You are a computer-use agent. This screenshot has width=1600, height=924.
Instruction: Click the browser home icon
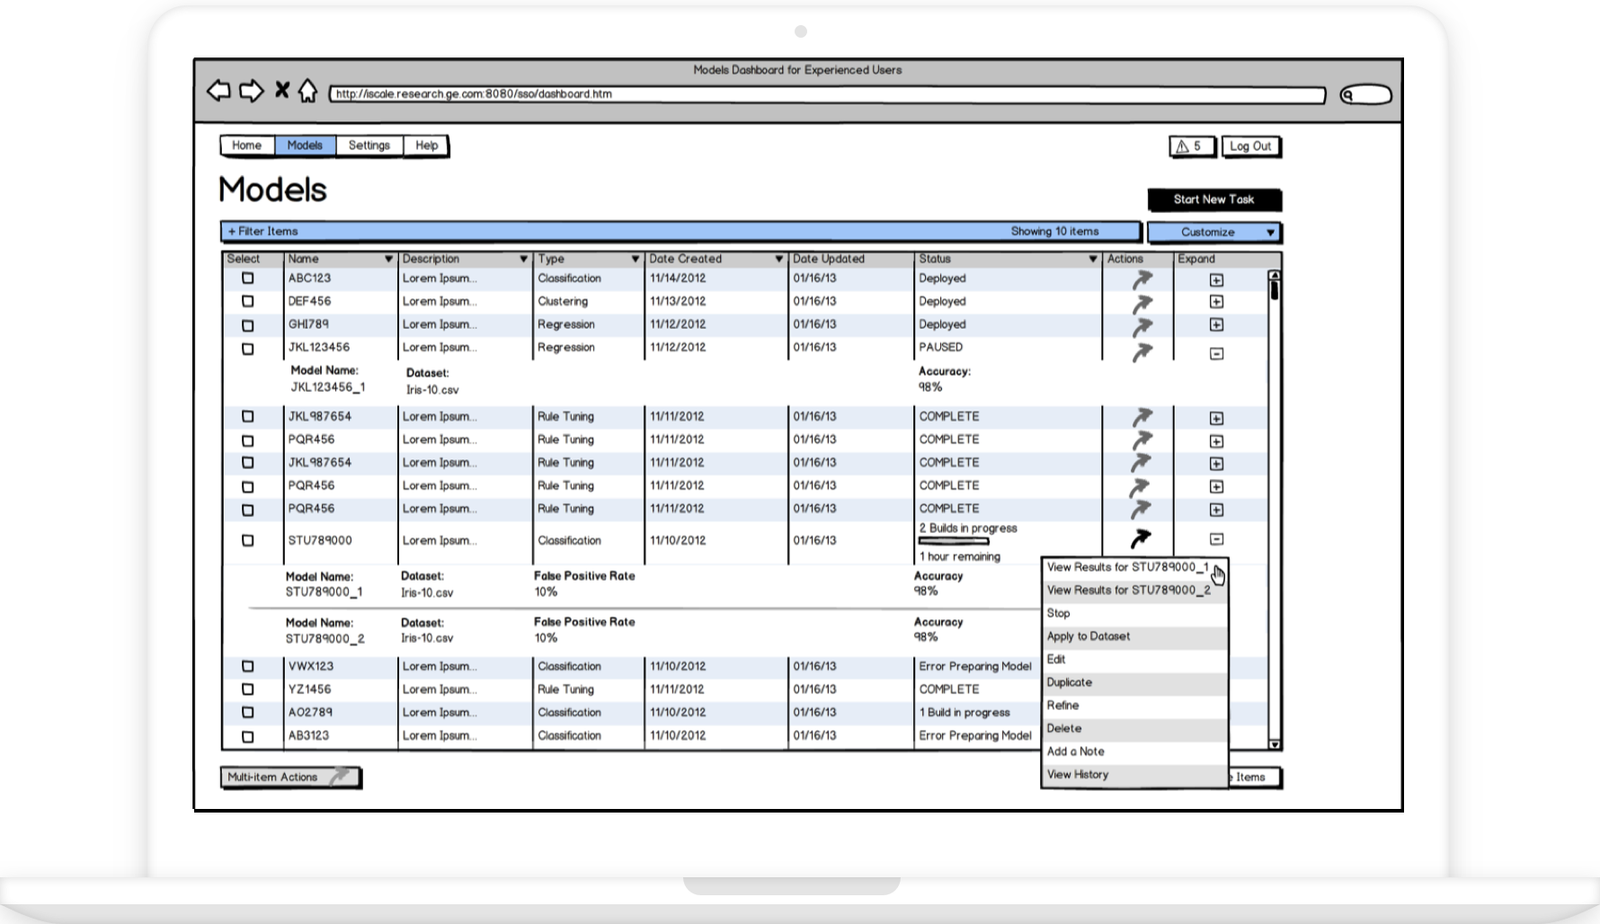pyautogui.click(x=308, y=91)
